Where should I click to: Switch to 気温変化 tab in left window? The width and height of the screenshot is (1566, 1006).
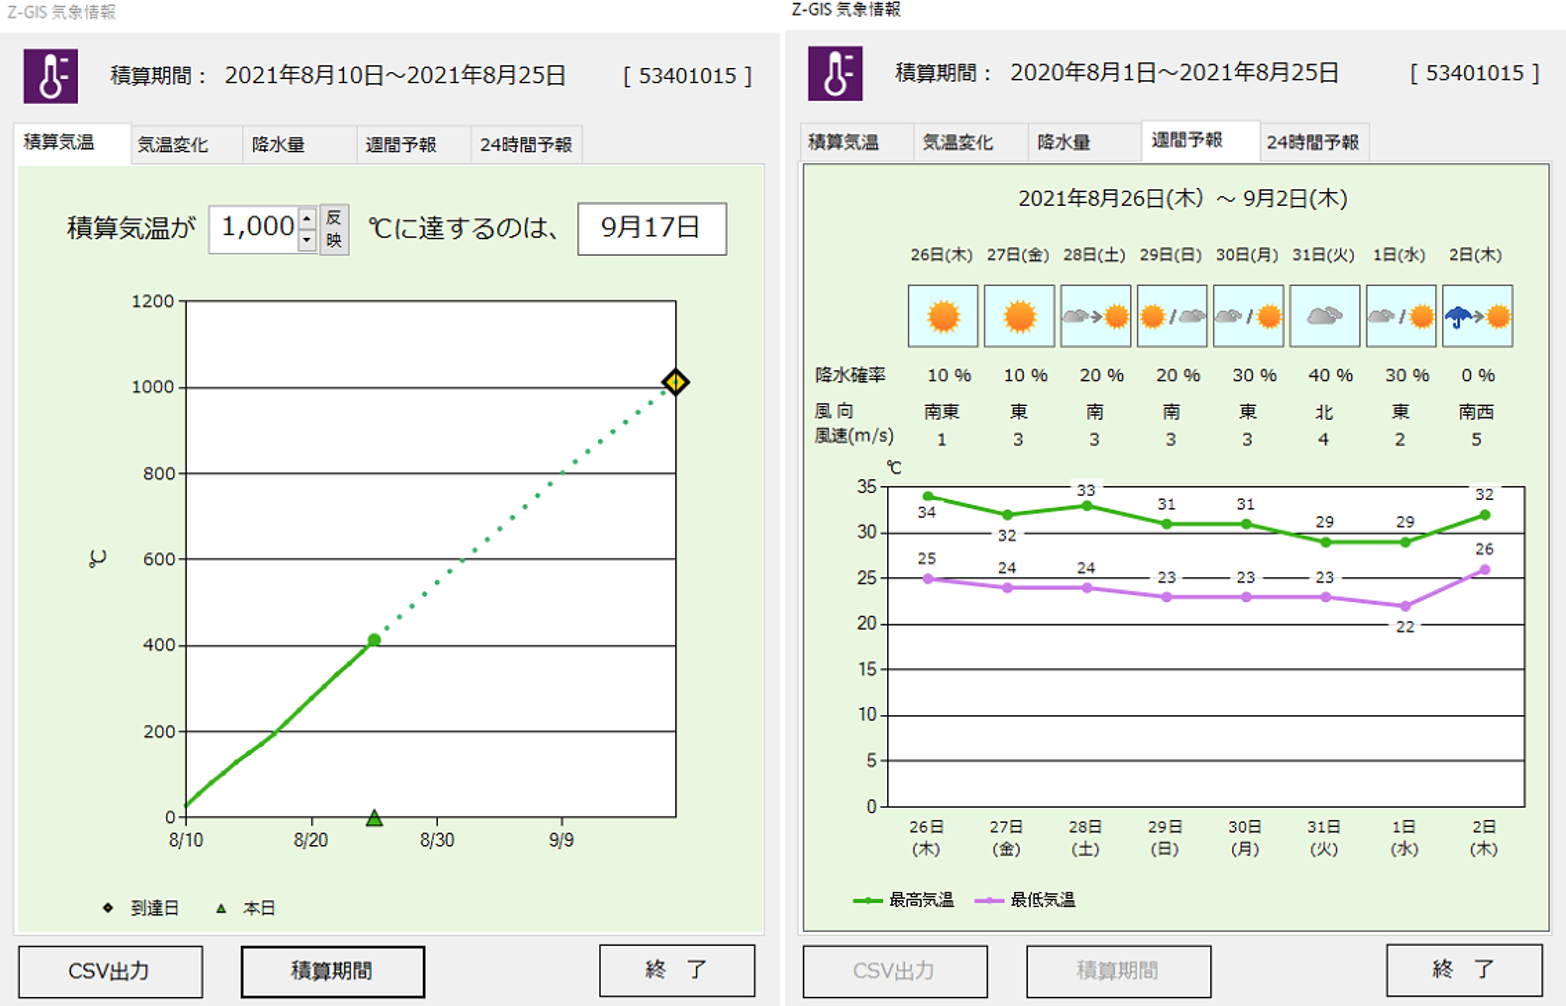[173, 145]
